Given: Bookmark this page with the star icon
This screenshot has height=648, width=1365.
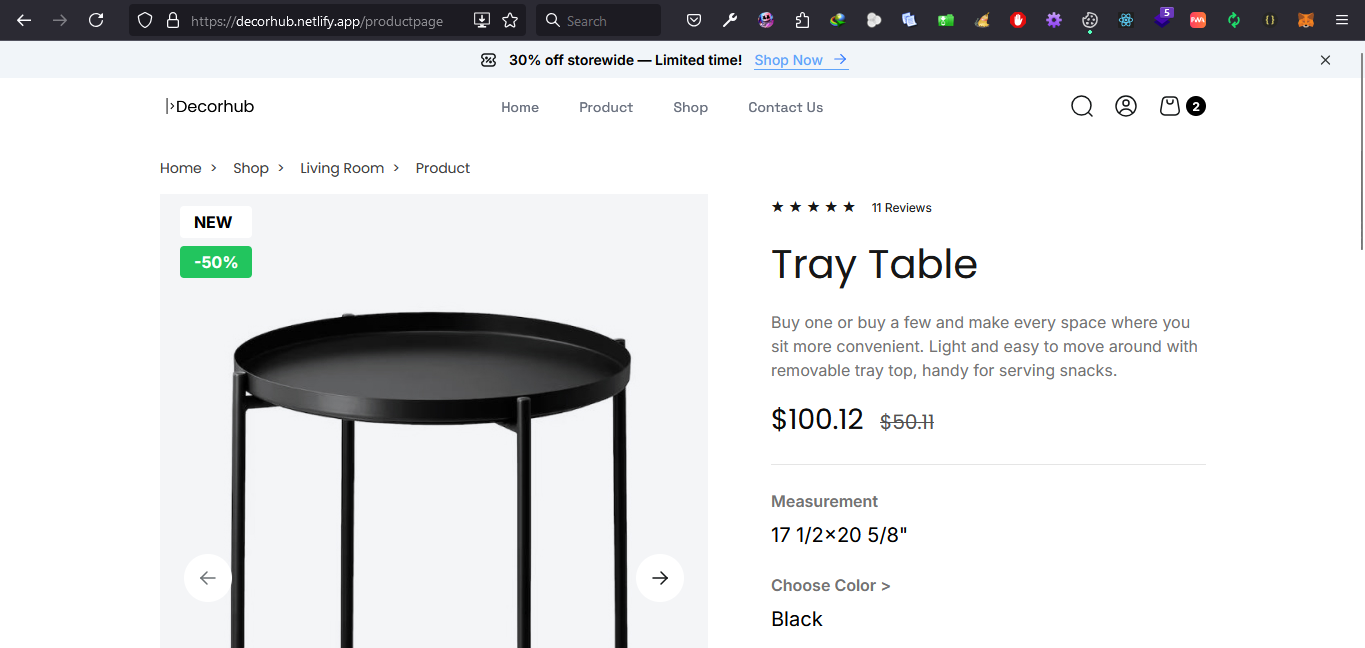Looking at the screenshot, I should (x=510, y=20).
